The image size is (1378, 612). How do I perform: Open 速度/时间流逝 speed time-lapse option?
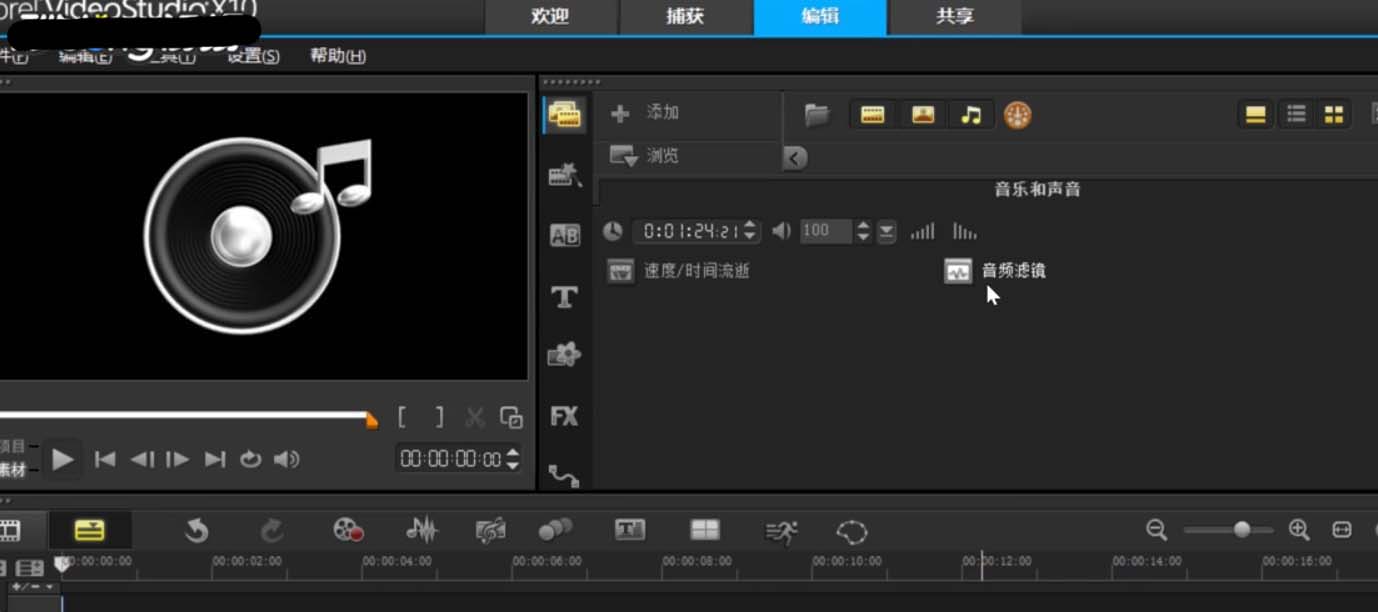click(679, 271)
